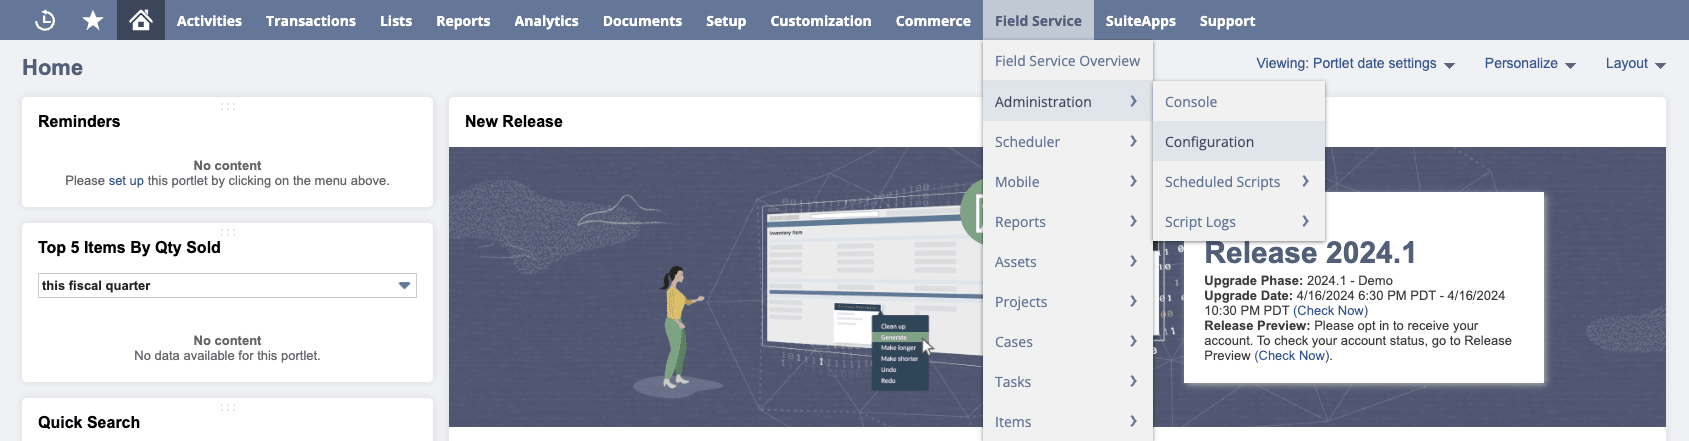1689x441 pixels.
Task: Open the Activities menu
Action: 209,20
